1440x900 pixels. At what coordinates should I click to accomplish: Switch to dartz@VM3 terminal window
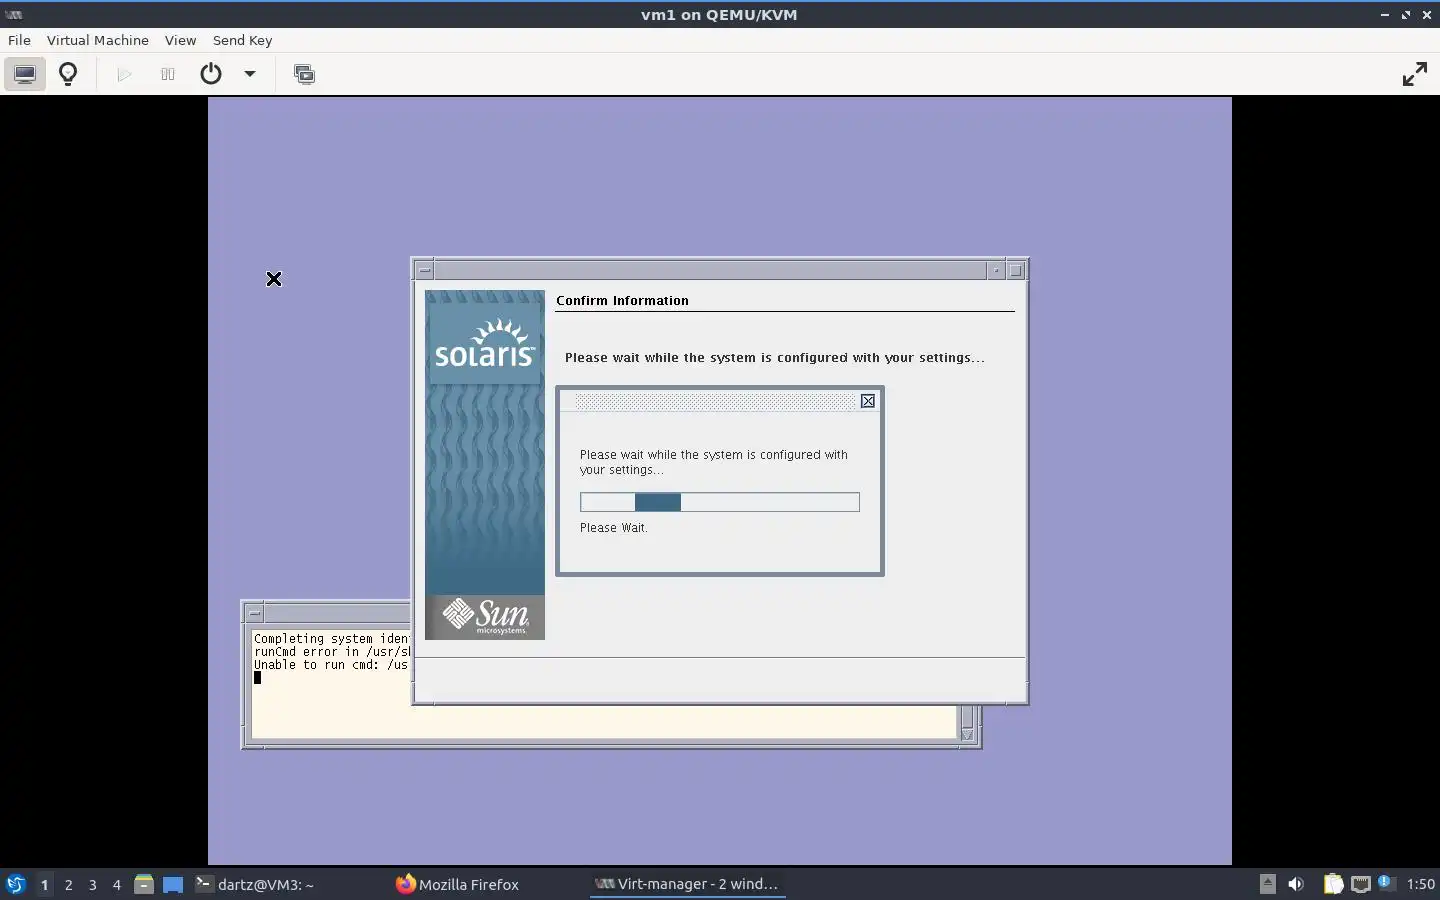click(255, 884)
